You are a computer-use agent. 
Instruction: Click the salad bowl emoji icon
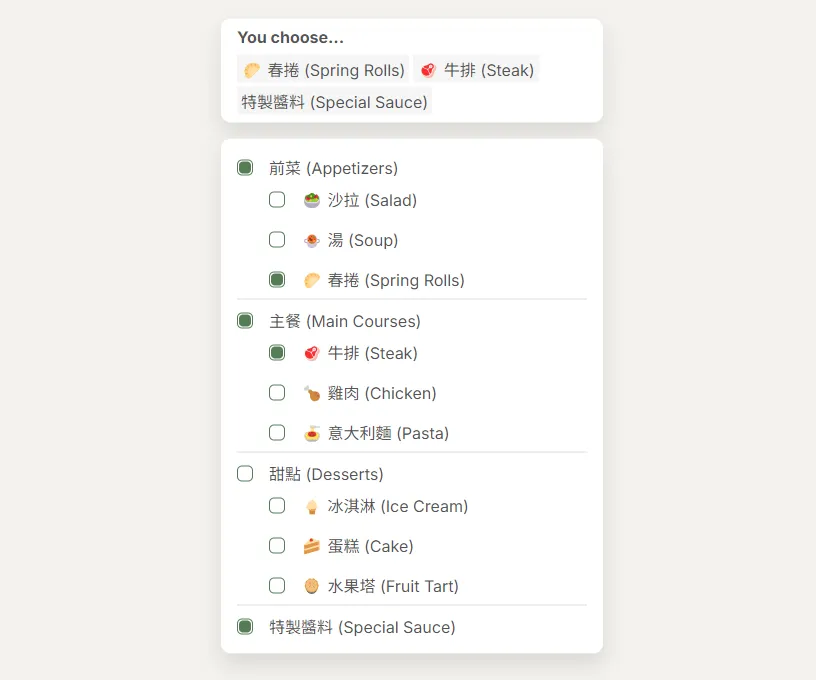point(312,200)
